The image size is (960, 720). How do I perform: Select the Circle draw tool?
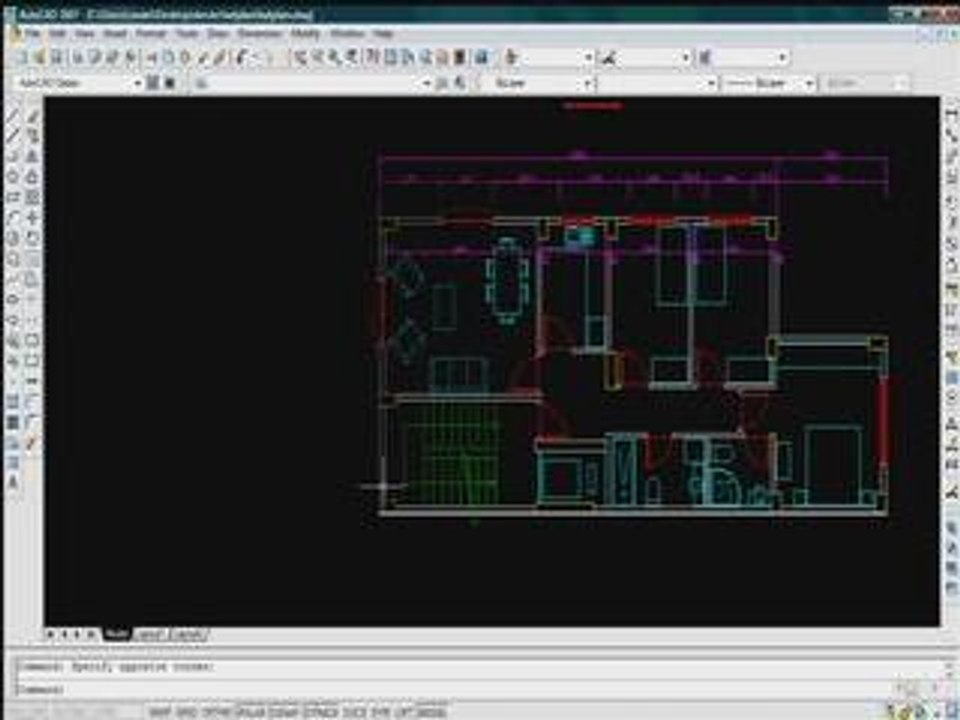click(x=13, y=238)
